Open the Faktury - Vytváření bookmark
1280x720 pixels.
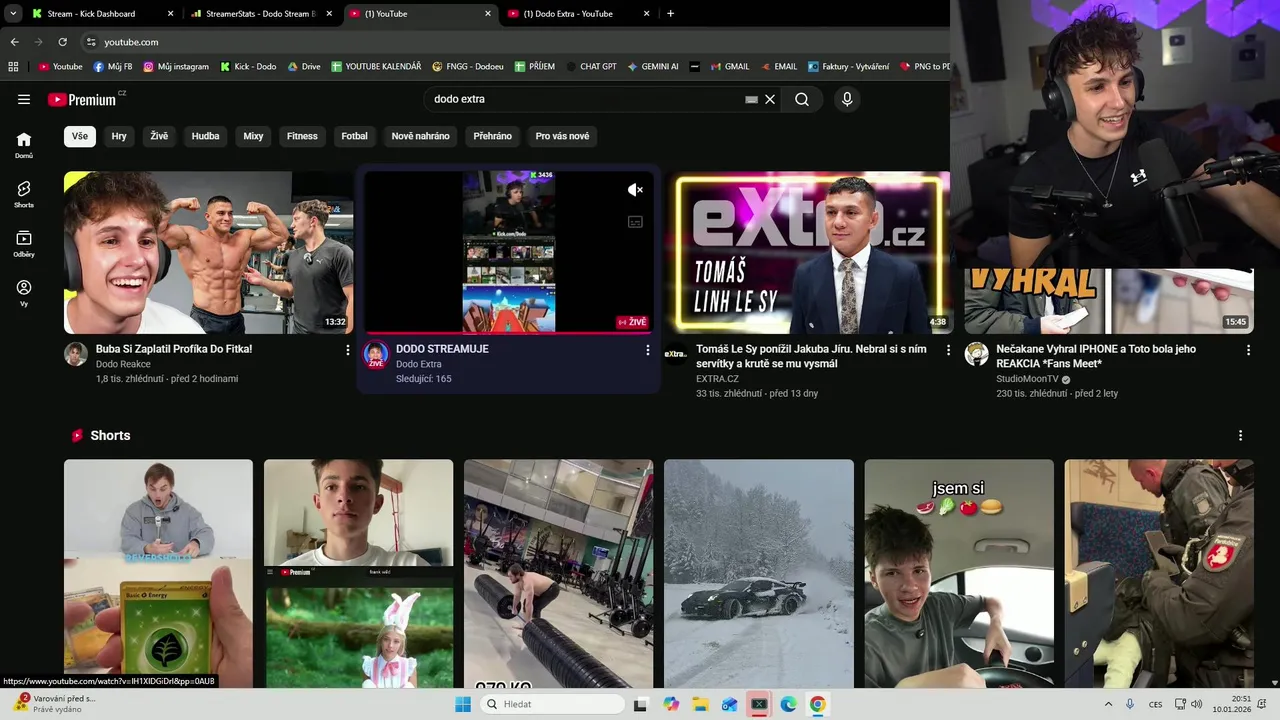coord(848,67)
